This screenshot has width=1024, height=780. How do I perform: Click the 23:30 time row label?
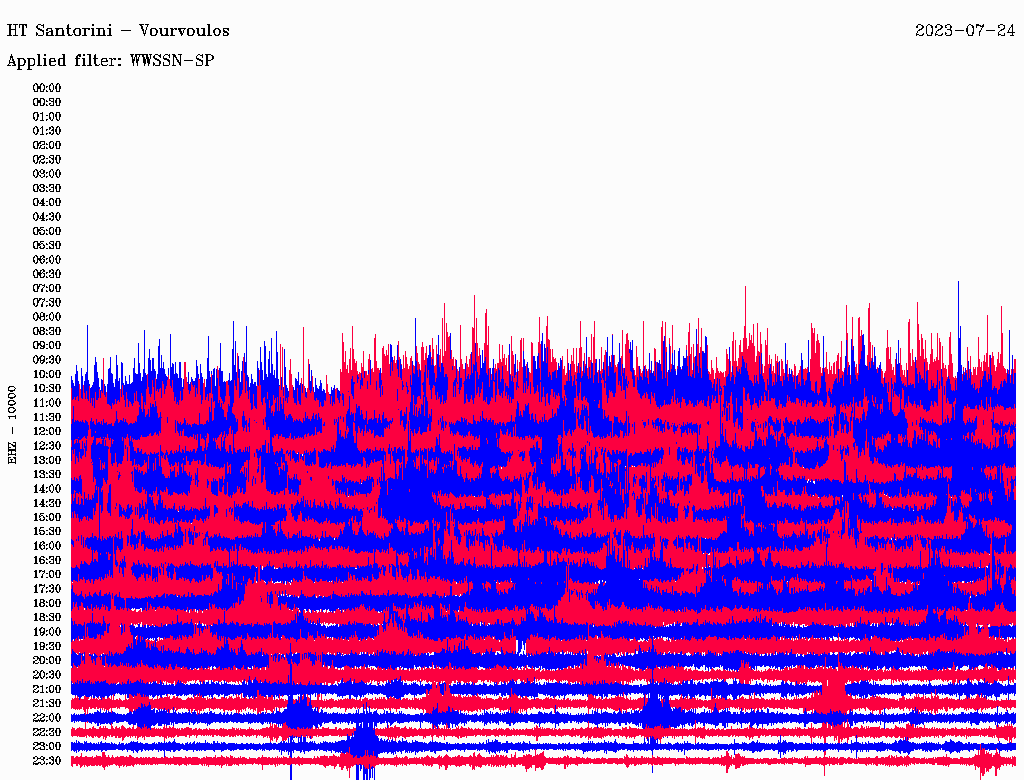(x=47, y=761)
